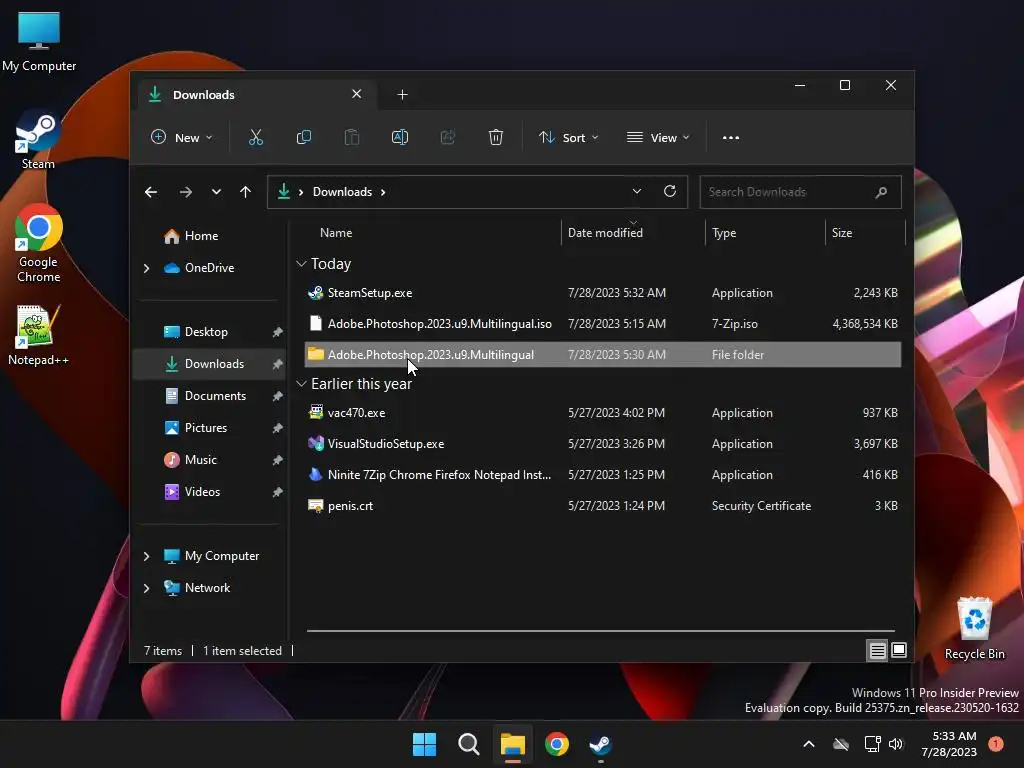
Task: Click Chrome icon in the taskbar
Action: (x=556, y=744)
